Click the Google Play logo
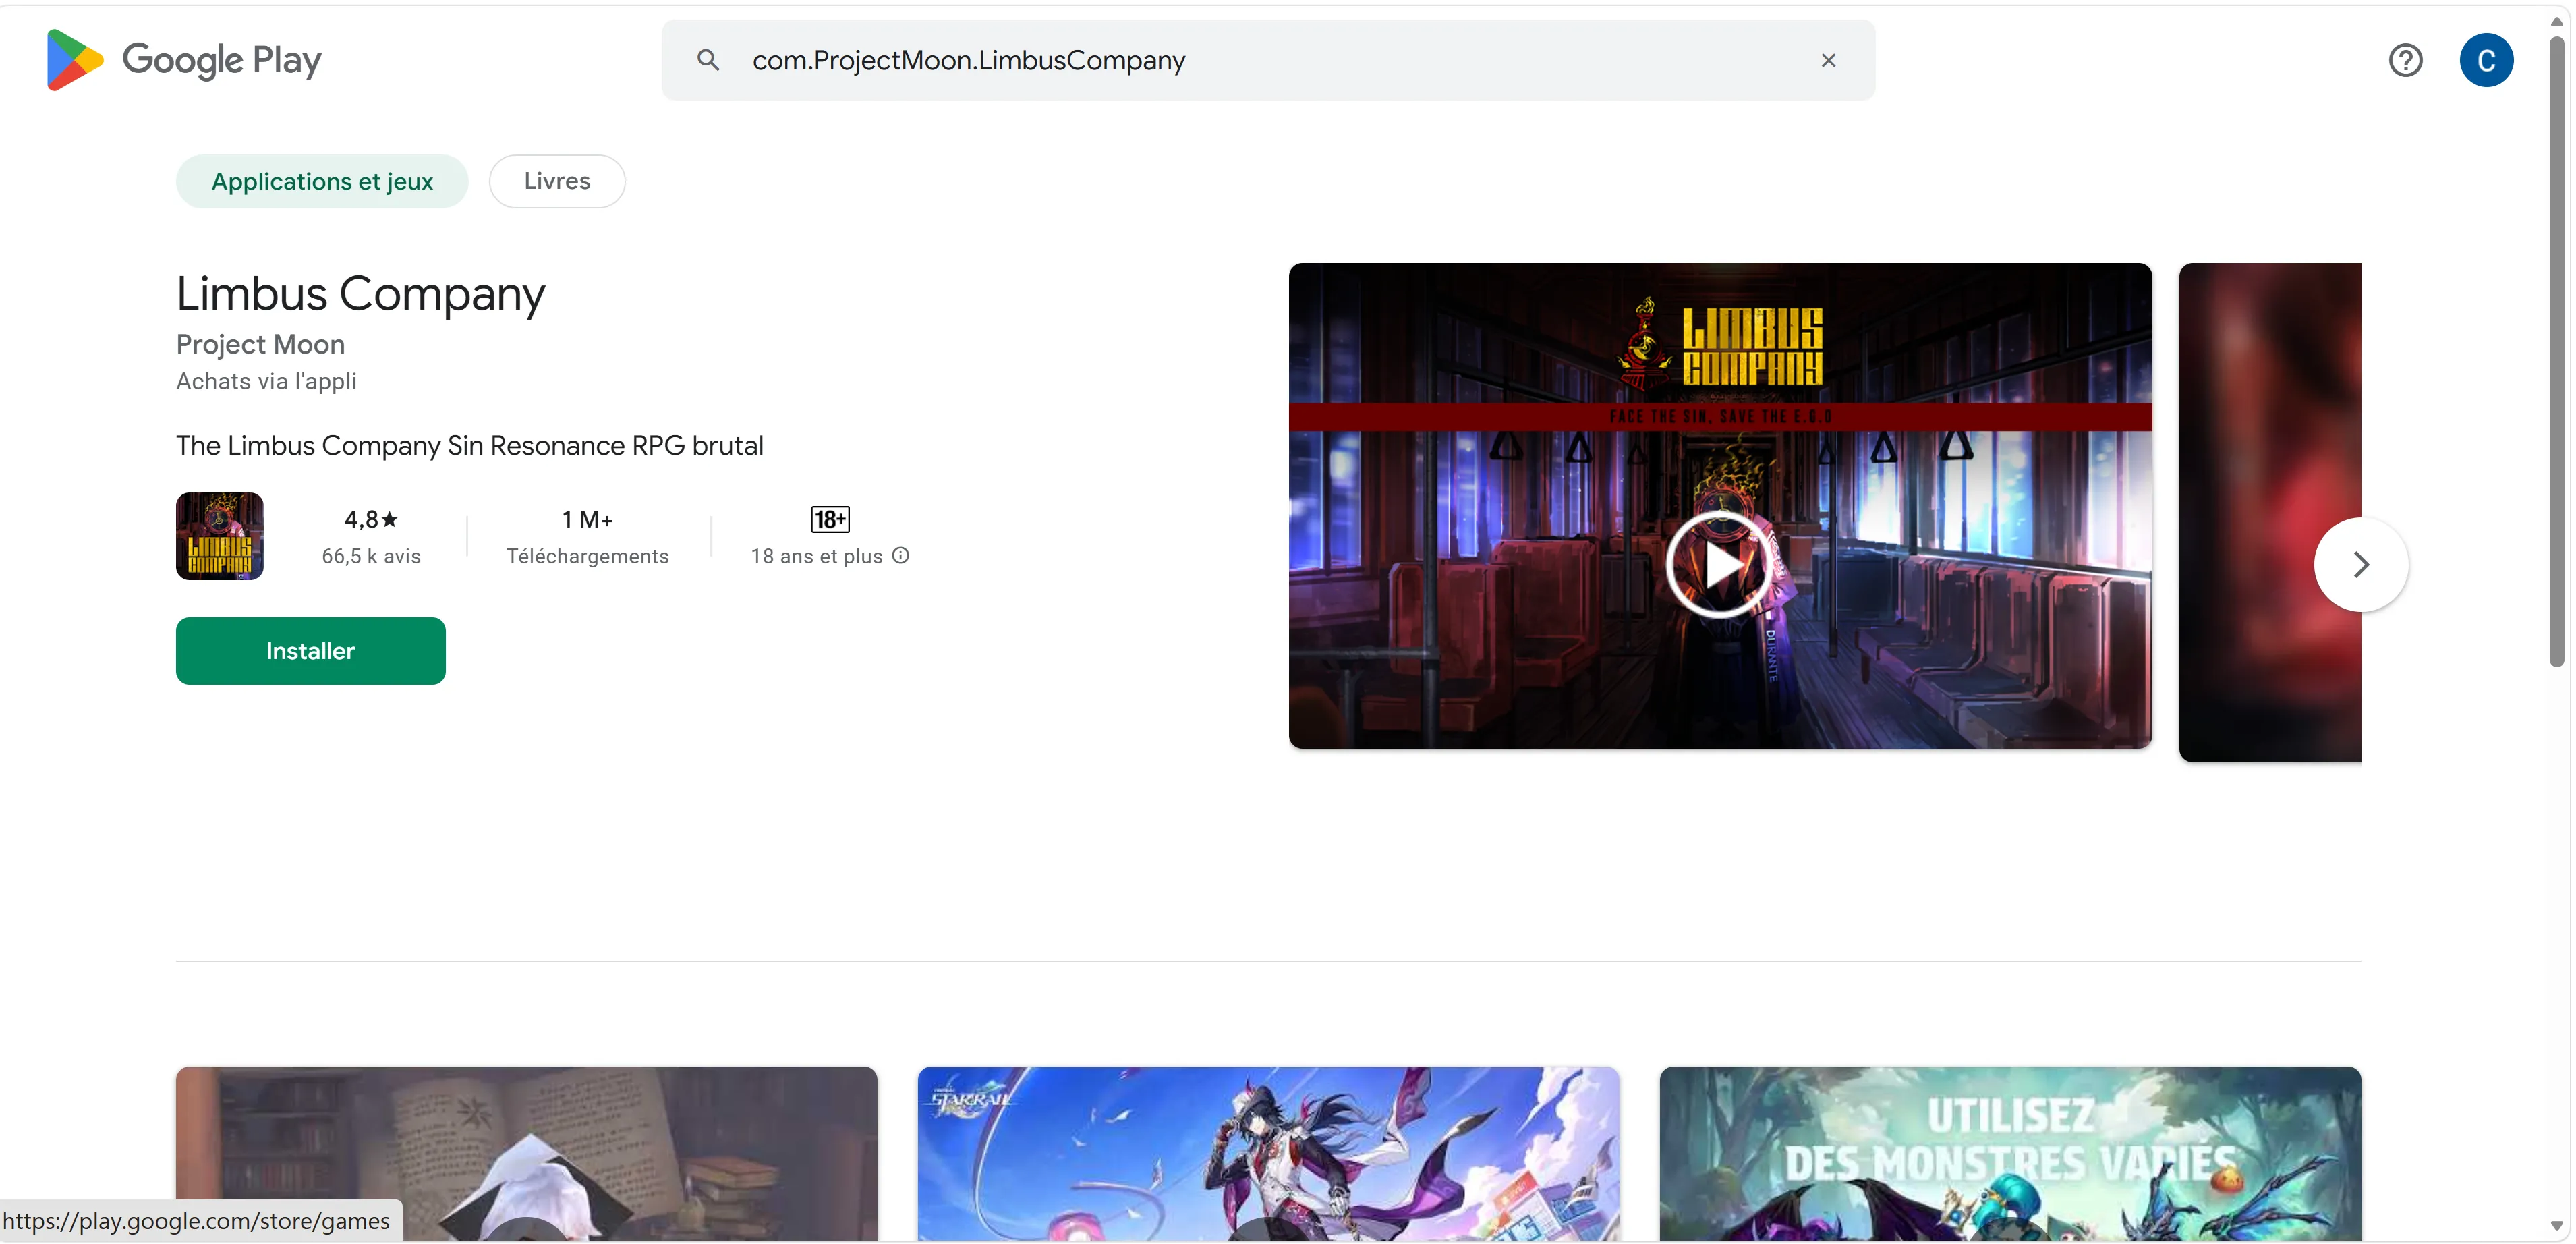 pyautogui.click(x=184, y=60)
